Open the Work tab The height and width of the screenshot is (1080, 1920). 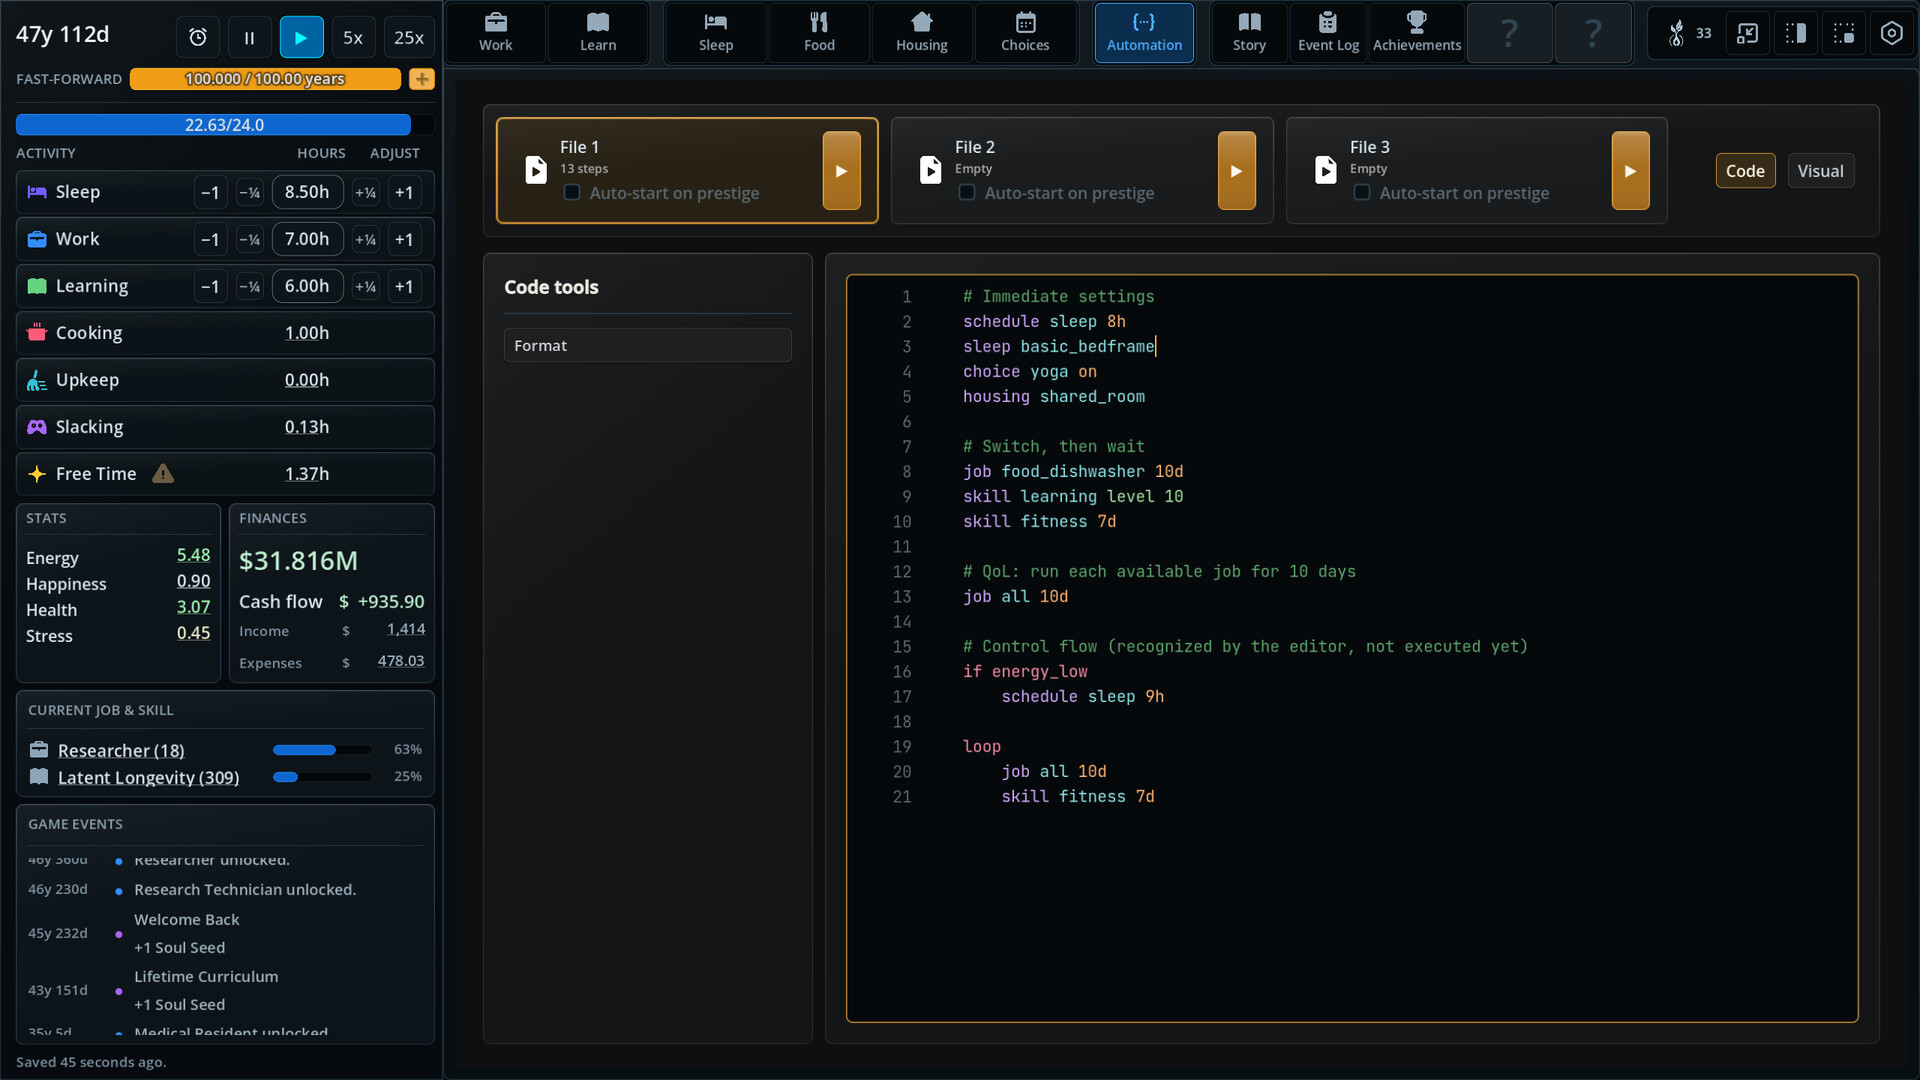point(496,33)
